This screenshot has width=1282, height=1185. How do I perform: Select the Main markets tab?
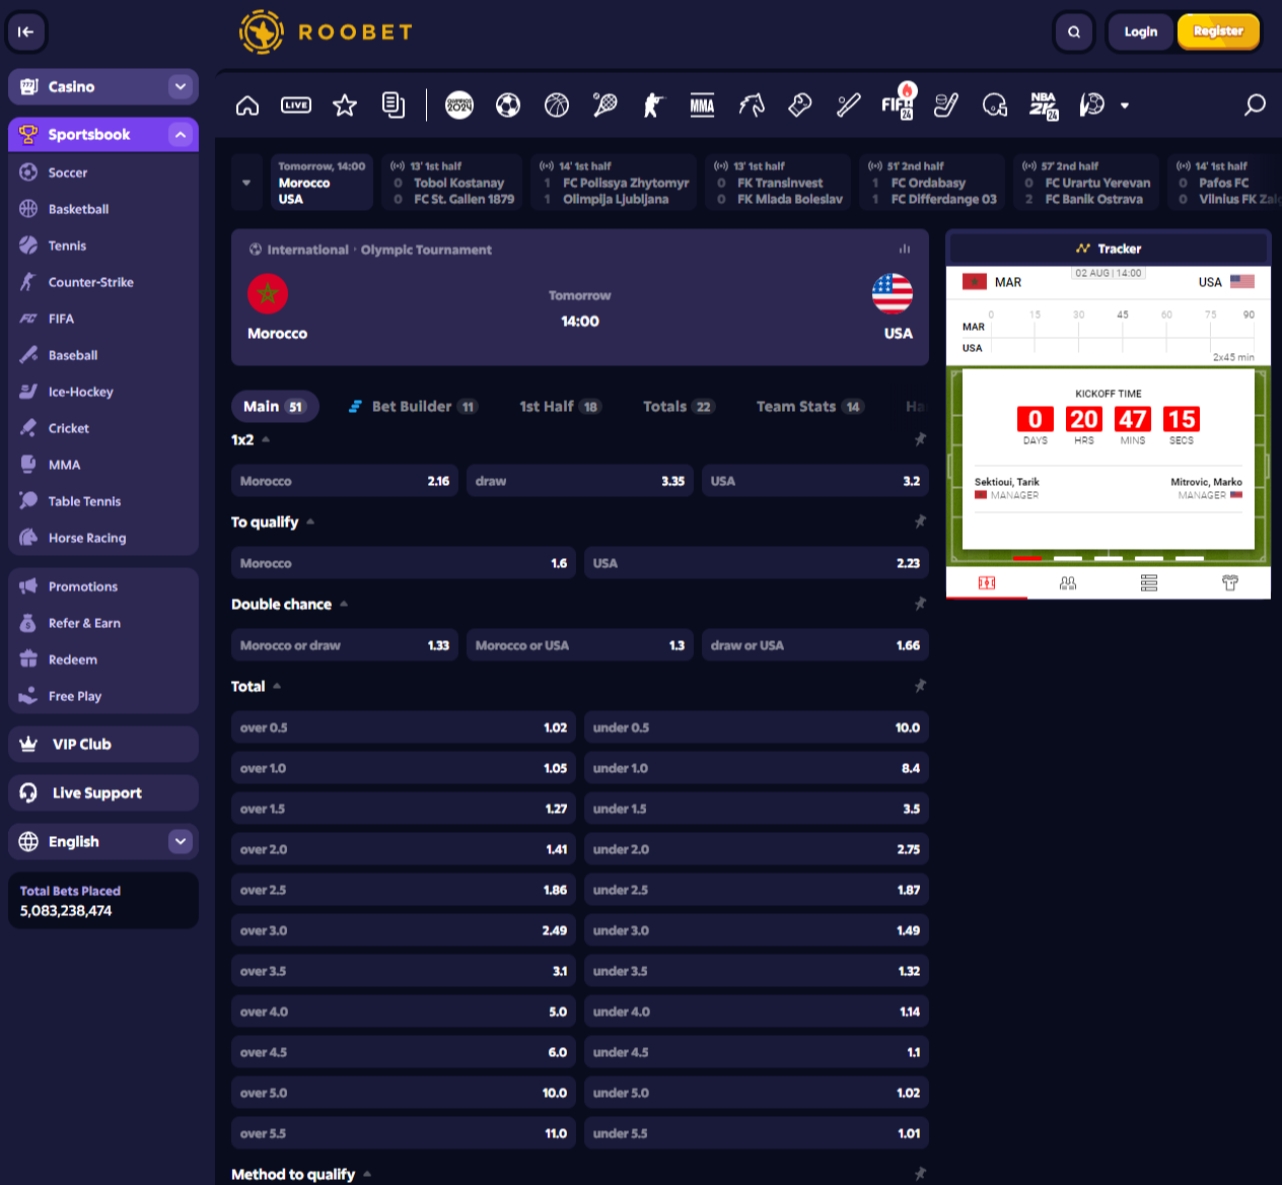(274, 406)
